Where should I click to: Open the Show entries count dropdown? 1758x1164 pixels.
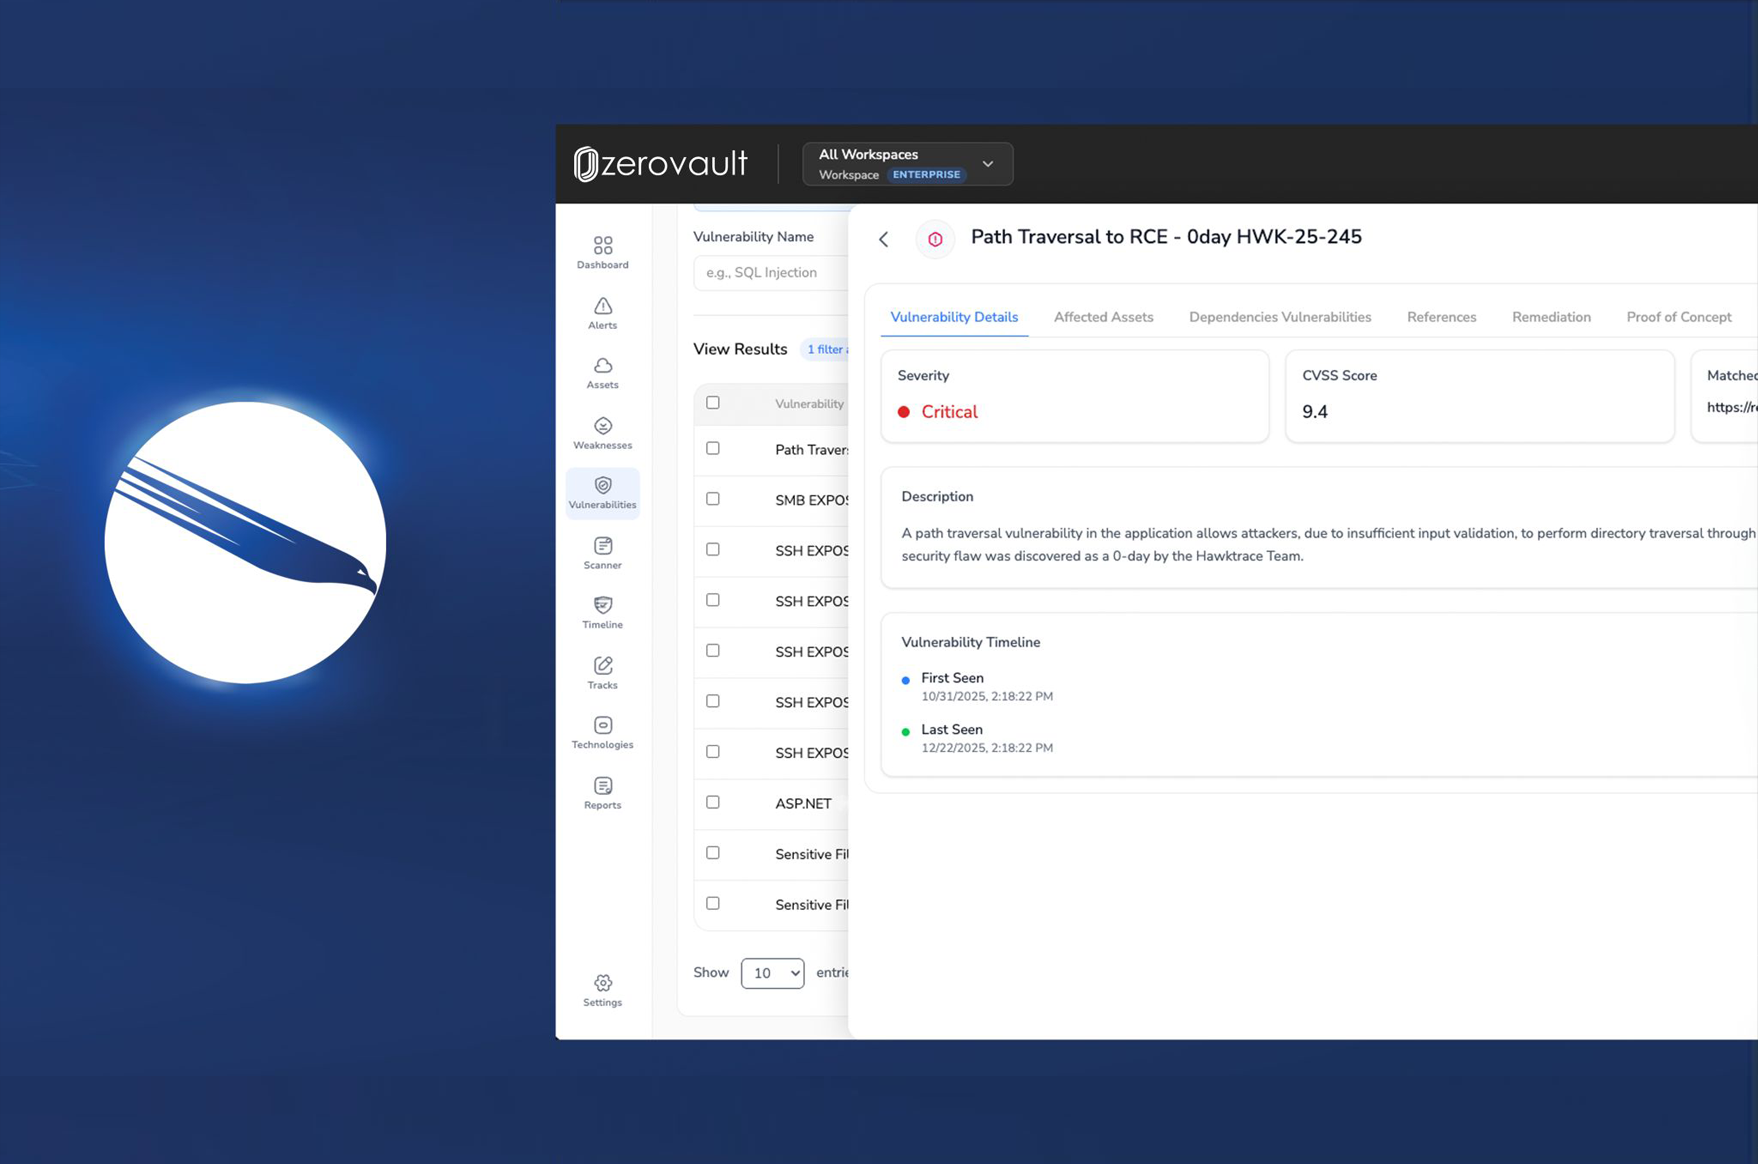pos(772,973)
